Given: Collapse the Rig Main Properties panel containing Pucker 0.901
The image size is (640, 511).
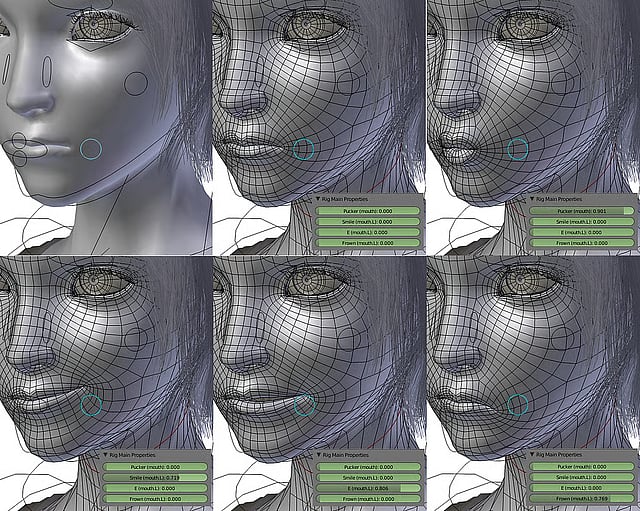Looking at the screenshot, I should point(532,199).
